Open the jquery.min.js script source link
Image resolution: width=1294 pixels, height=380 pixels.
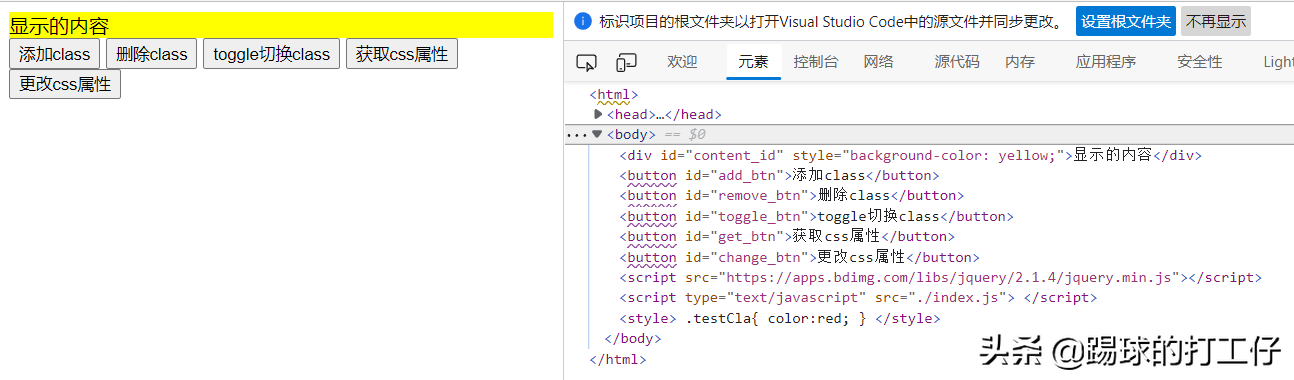click(951, 277)
